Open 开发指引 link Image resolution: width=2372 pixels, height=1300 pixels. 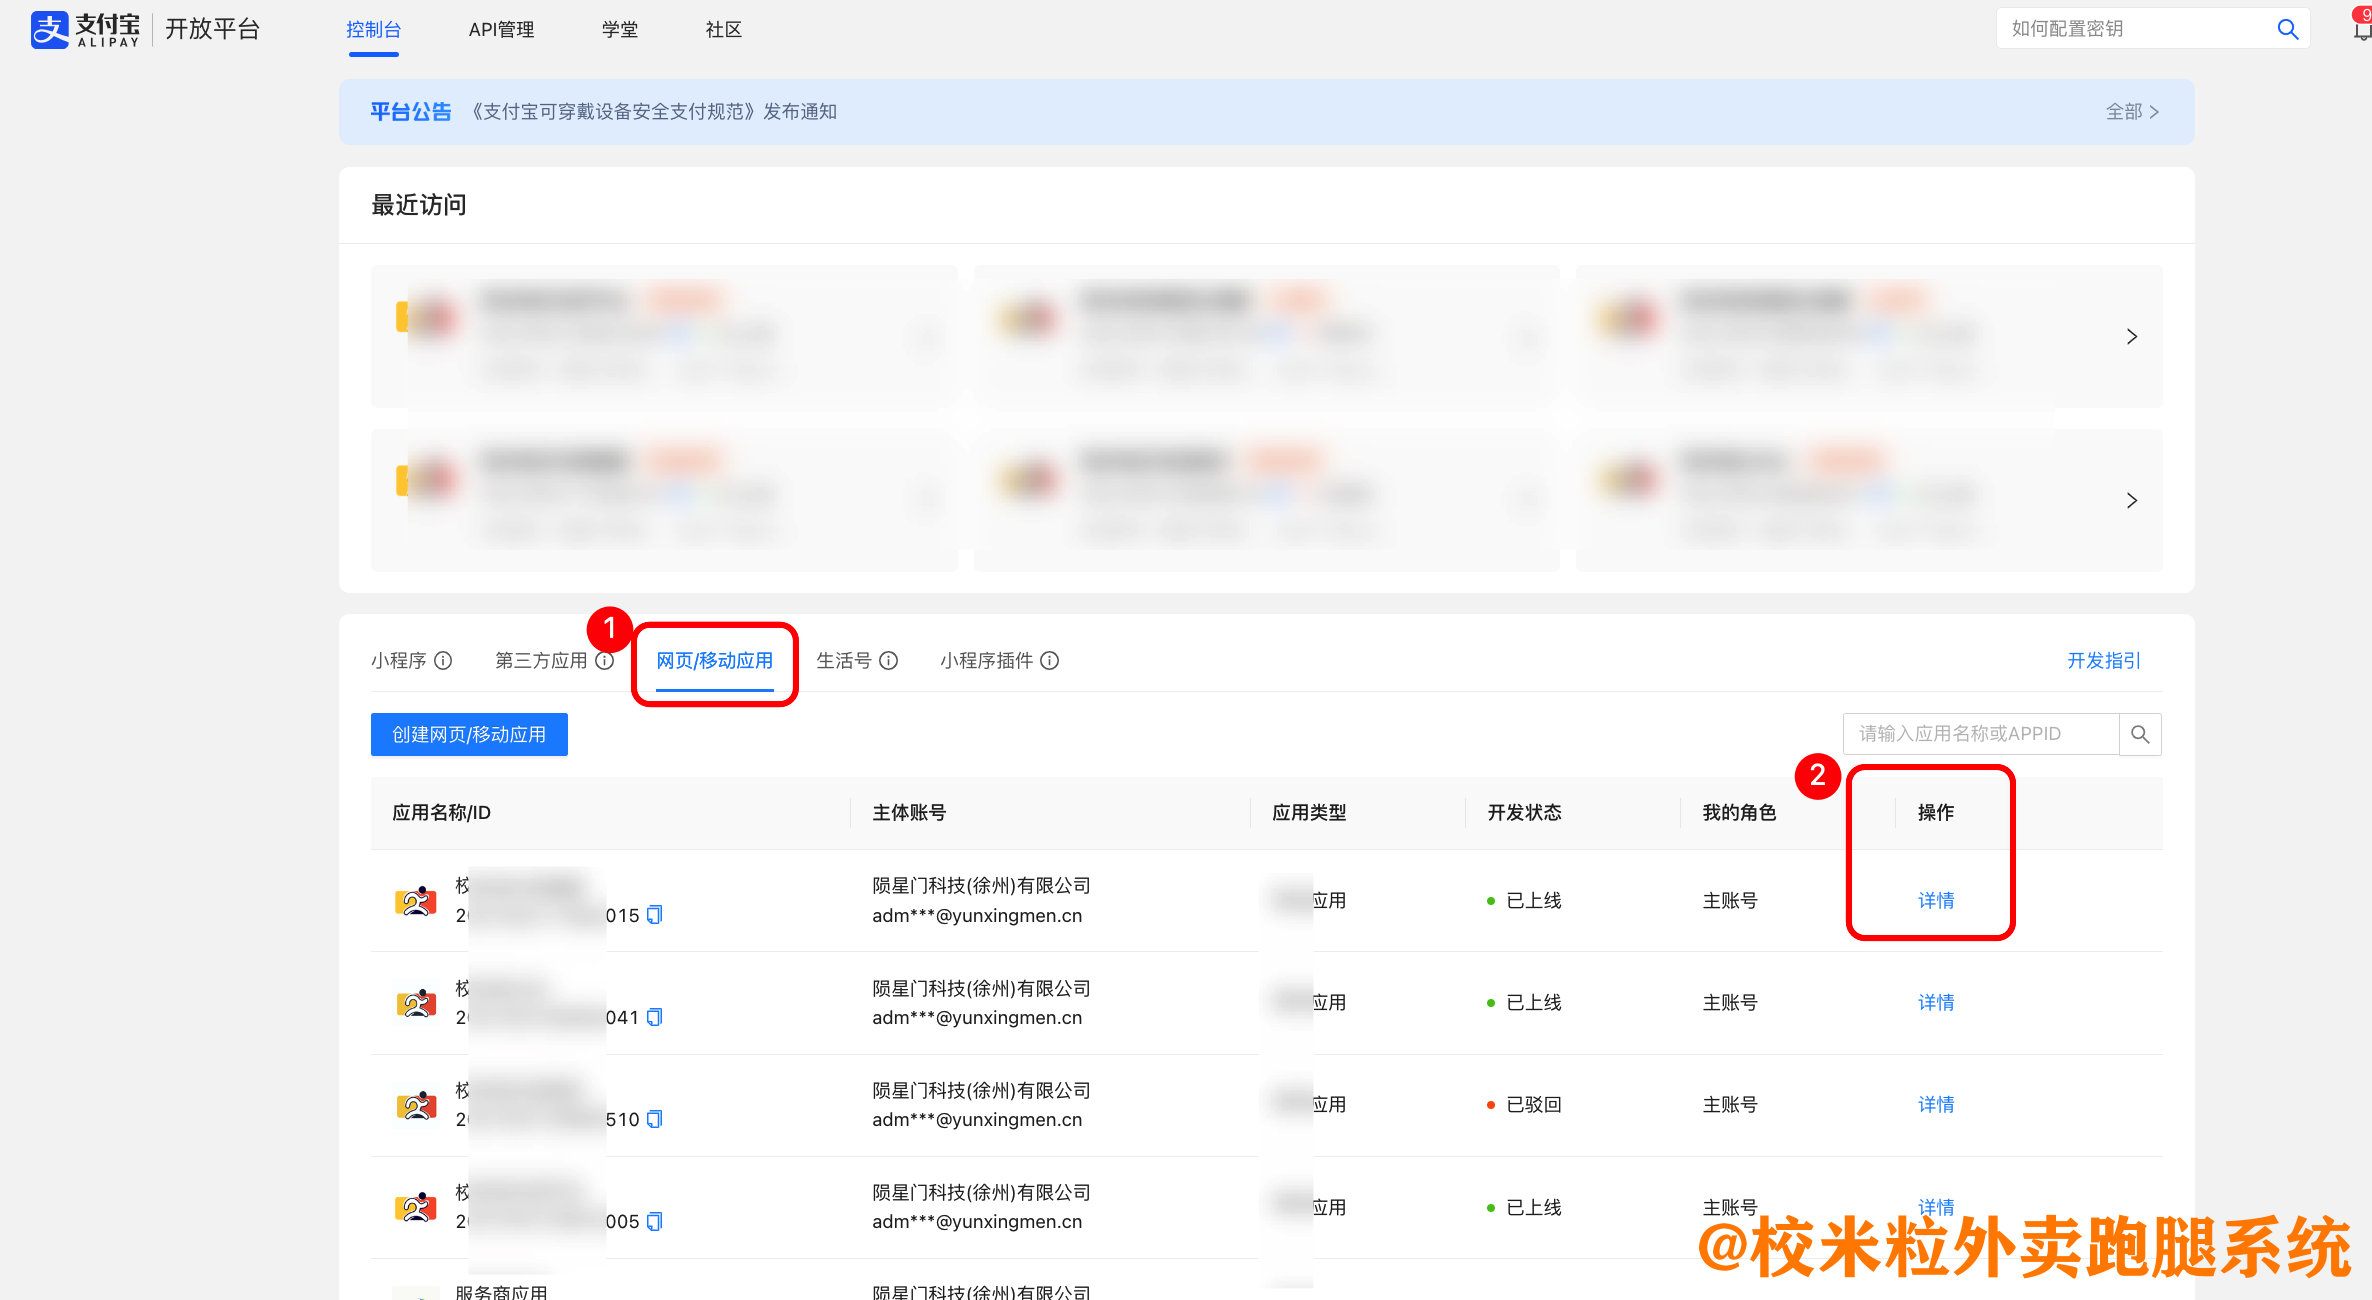(2103, 661)
